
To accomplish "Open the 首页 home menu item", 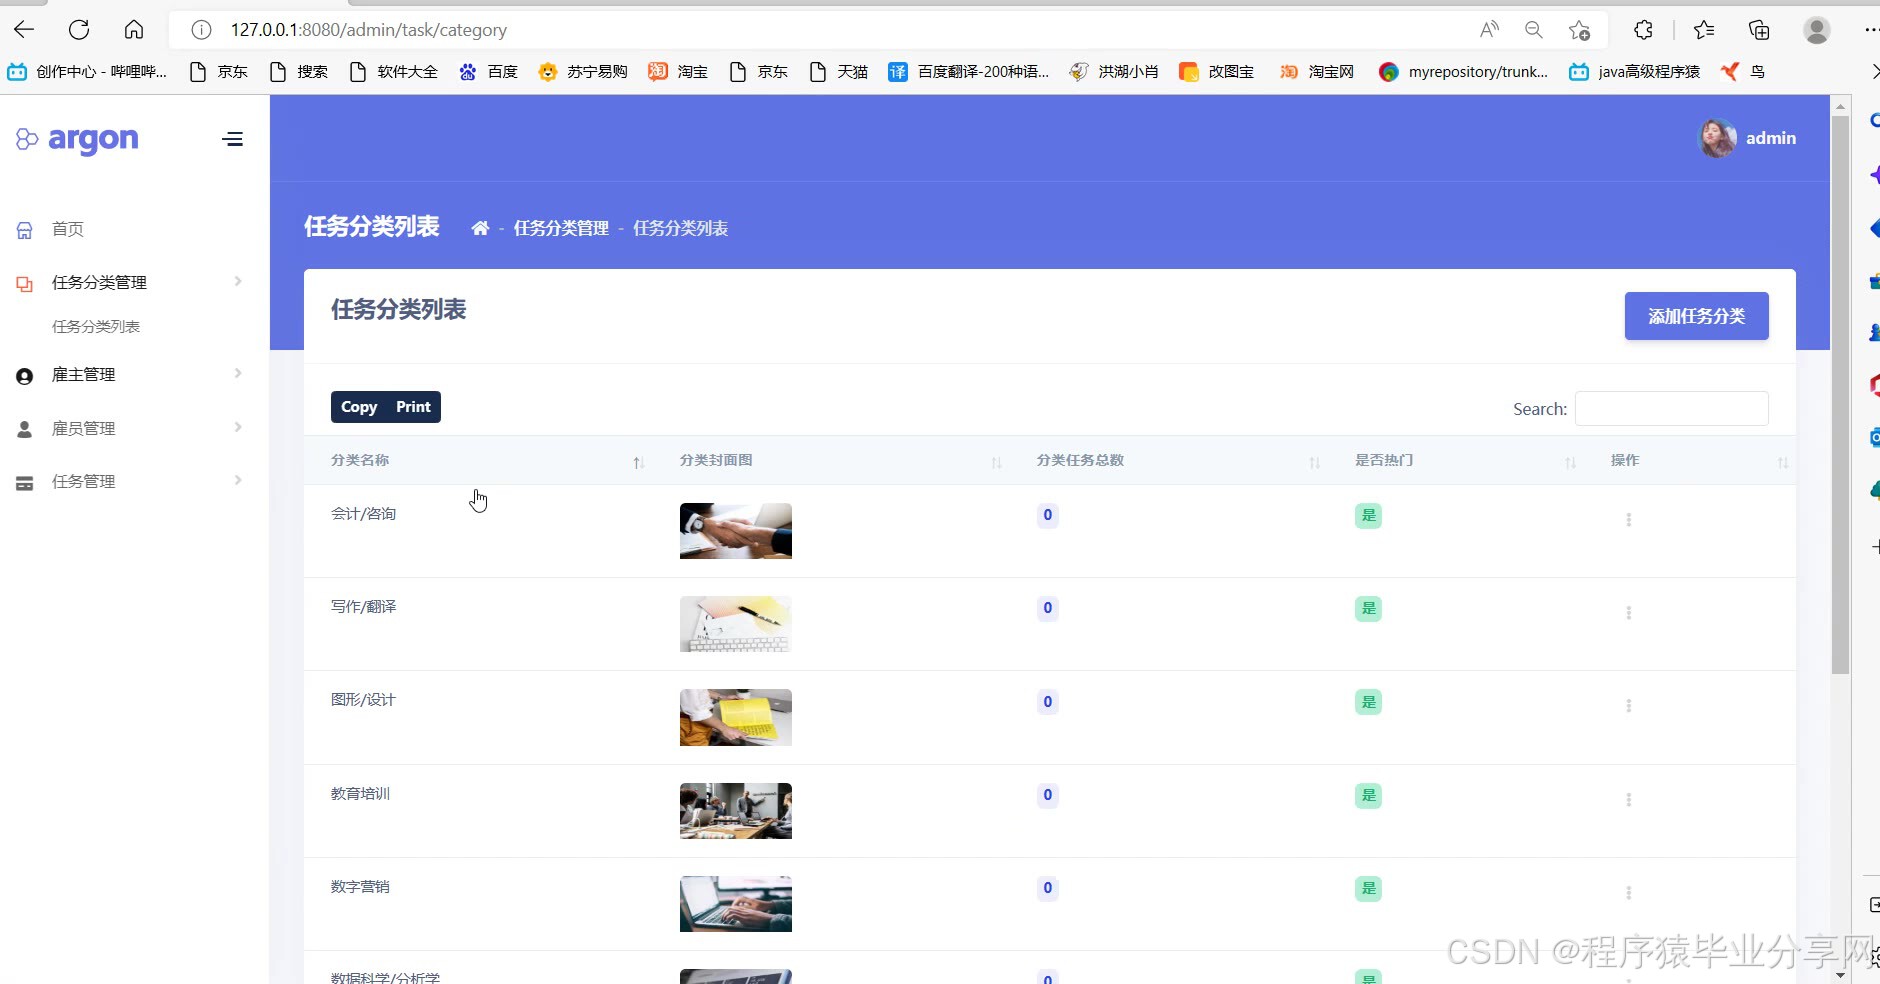I will [68, 229].
